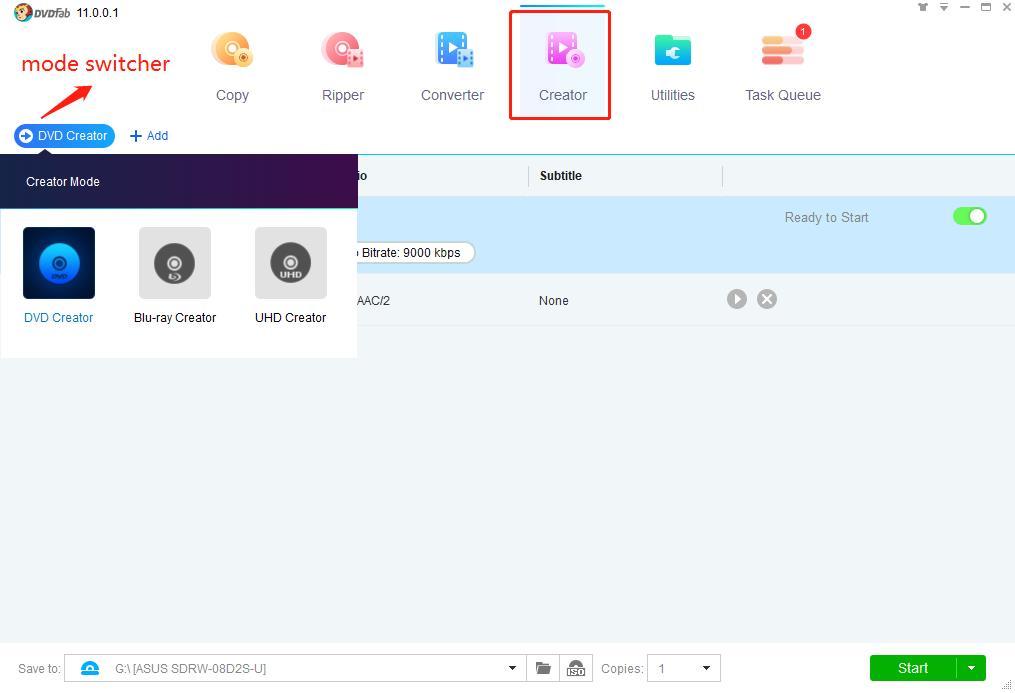Open the Save to drive dropdown
Screen dimensions: 1015x693
pos(512,668)
